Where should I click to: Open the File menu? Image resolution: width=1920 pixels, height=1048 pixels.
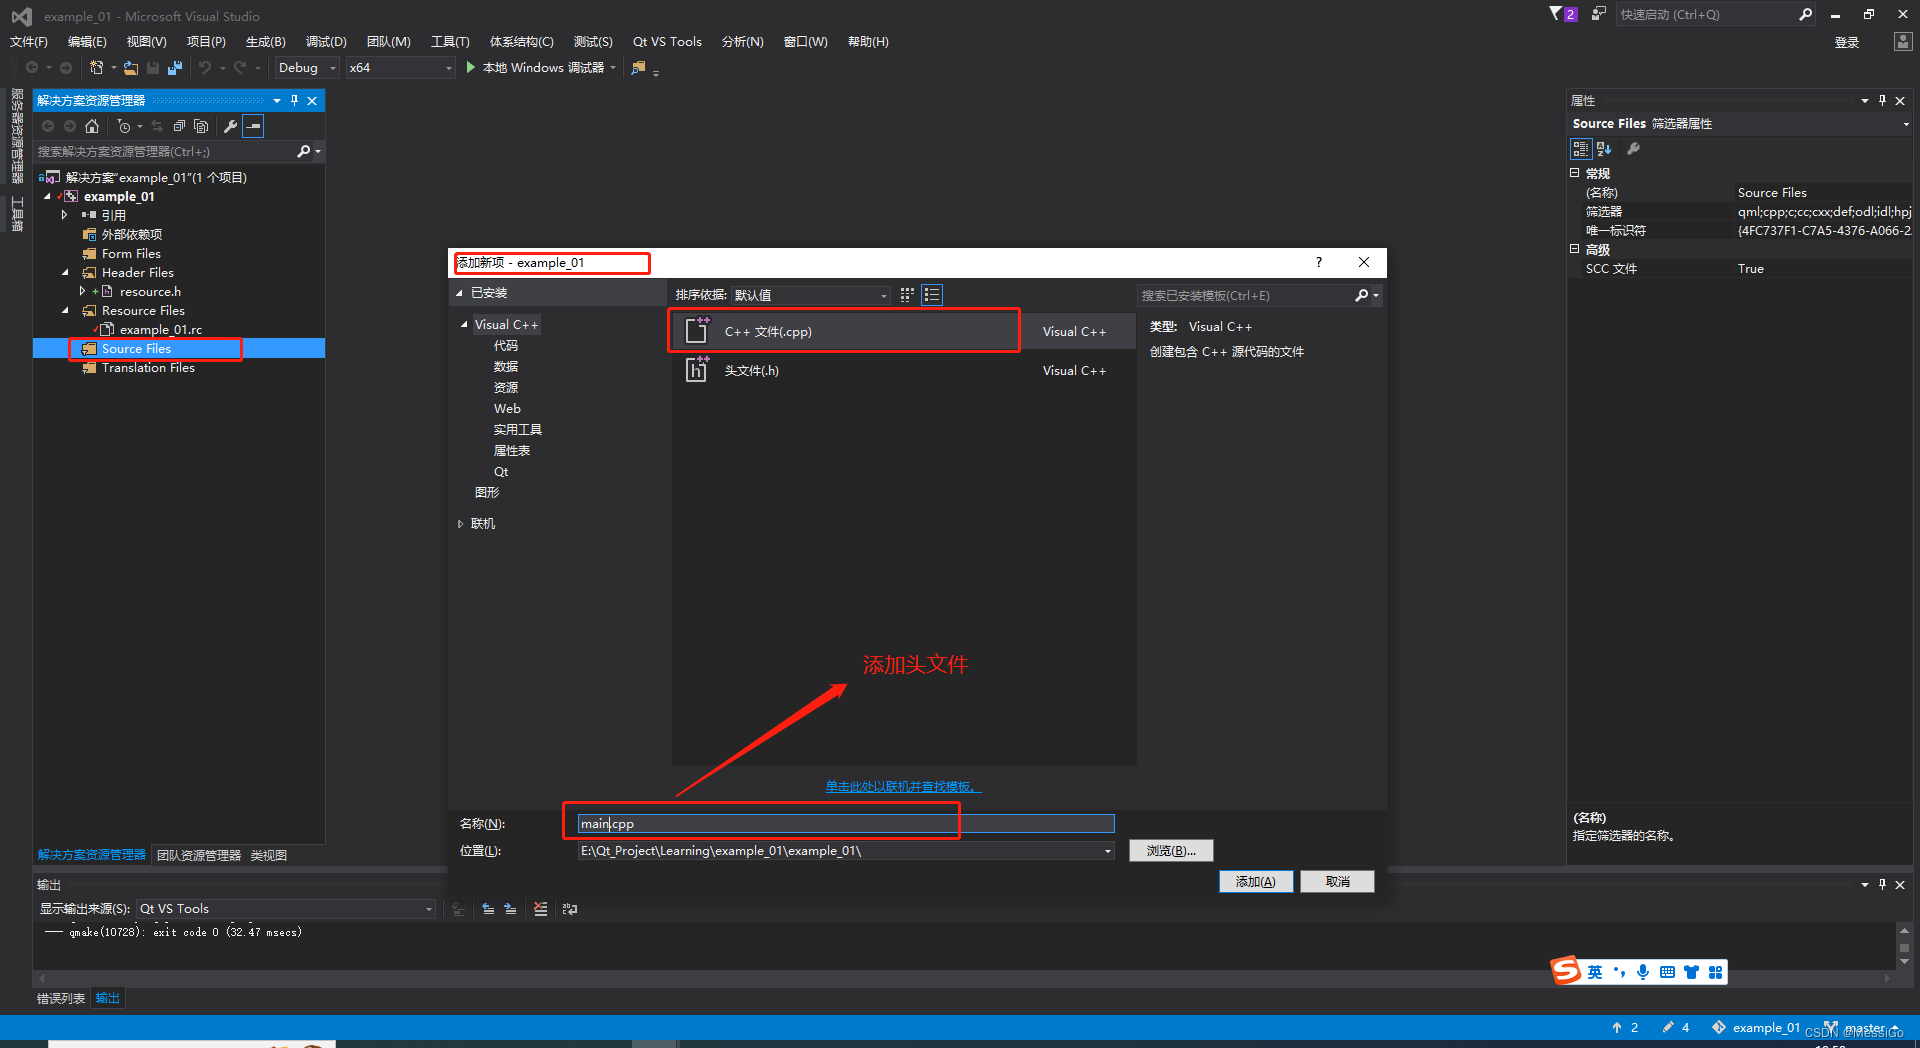[29, 42]
